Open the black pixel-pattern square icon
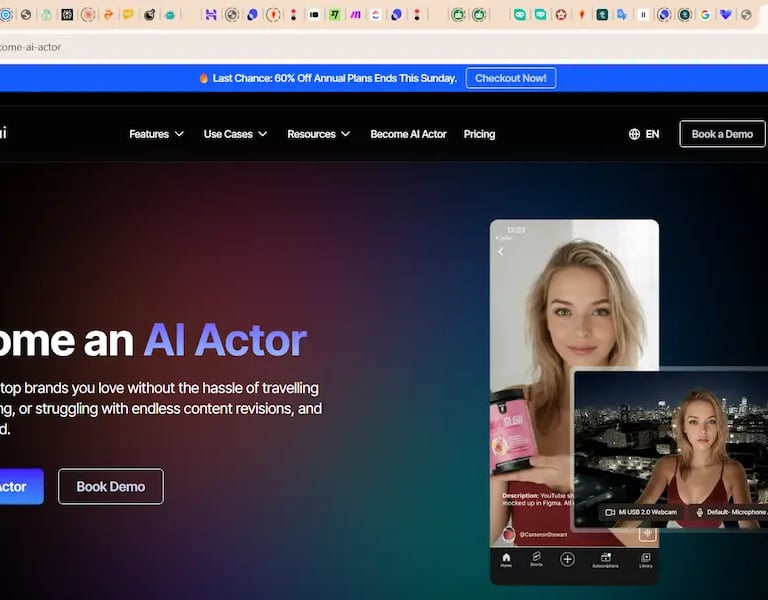 tap(67, 15)
